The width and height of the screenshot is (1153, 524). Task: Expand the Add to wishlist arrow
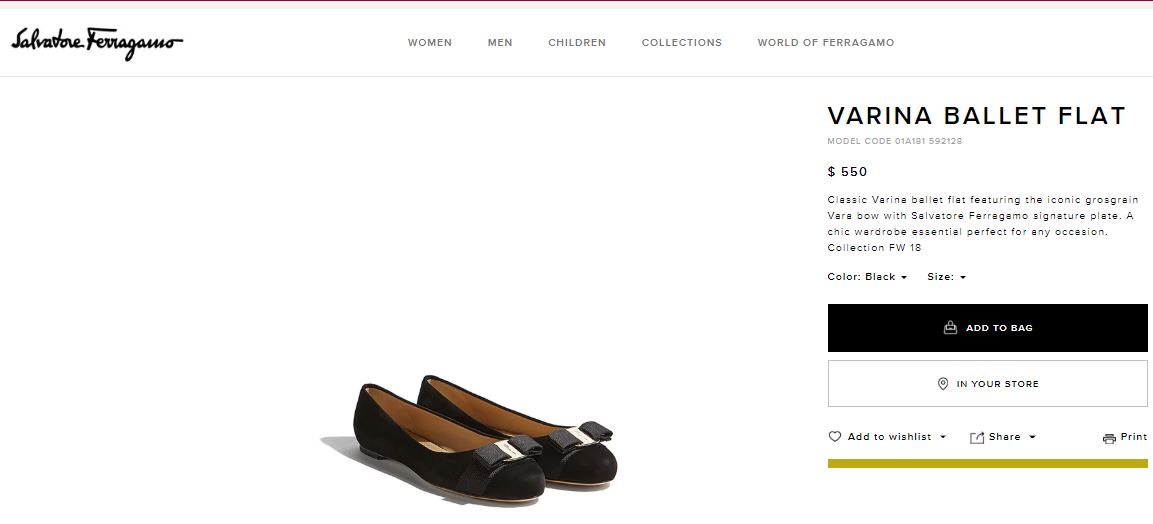[x=943, y=437]
